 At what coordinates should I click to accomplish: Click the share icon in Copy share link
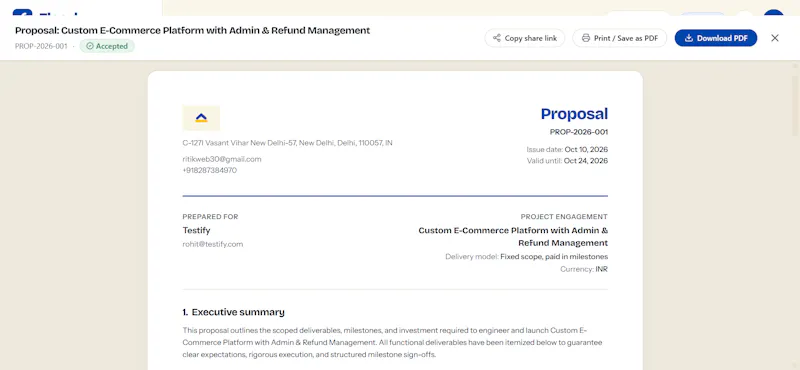click(496, 38)
